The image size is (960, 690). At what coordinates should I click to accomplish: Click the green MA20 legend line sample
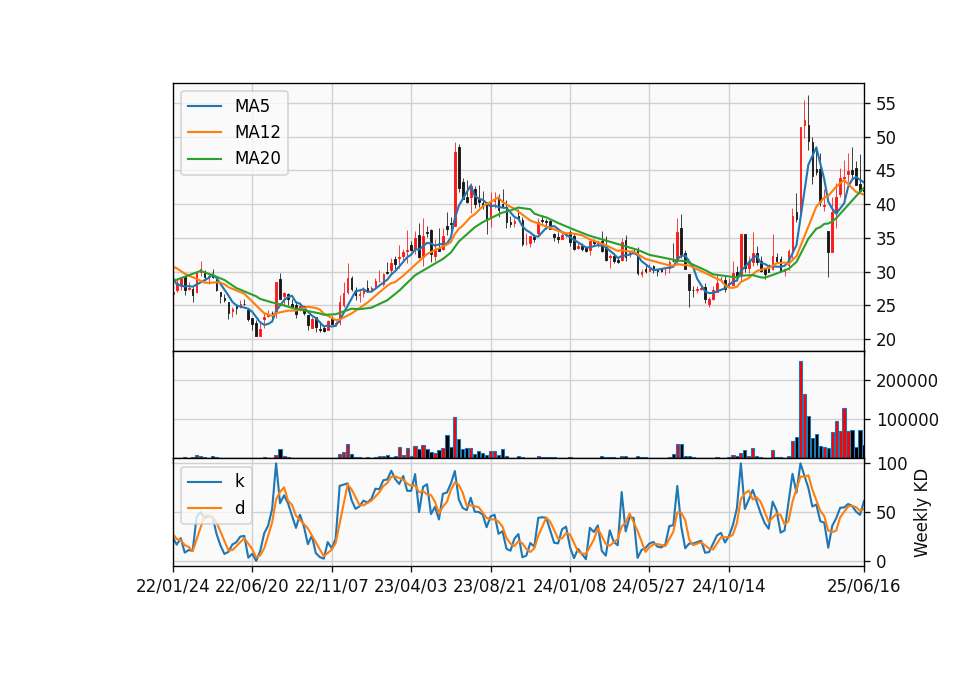click(204, 158)
